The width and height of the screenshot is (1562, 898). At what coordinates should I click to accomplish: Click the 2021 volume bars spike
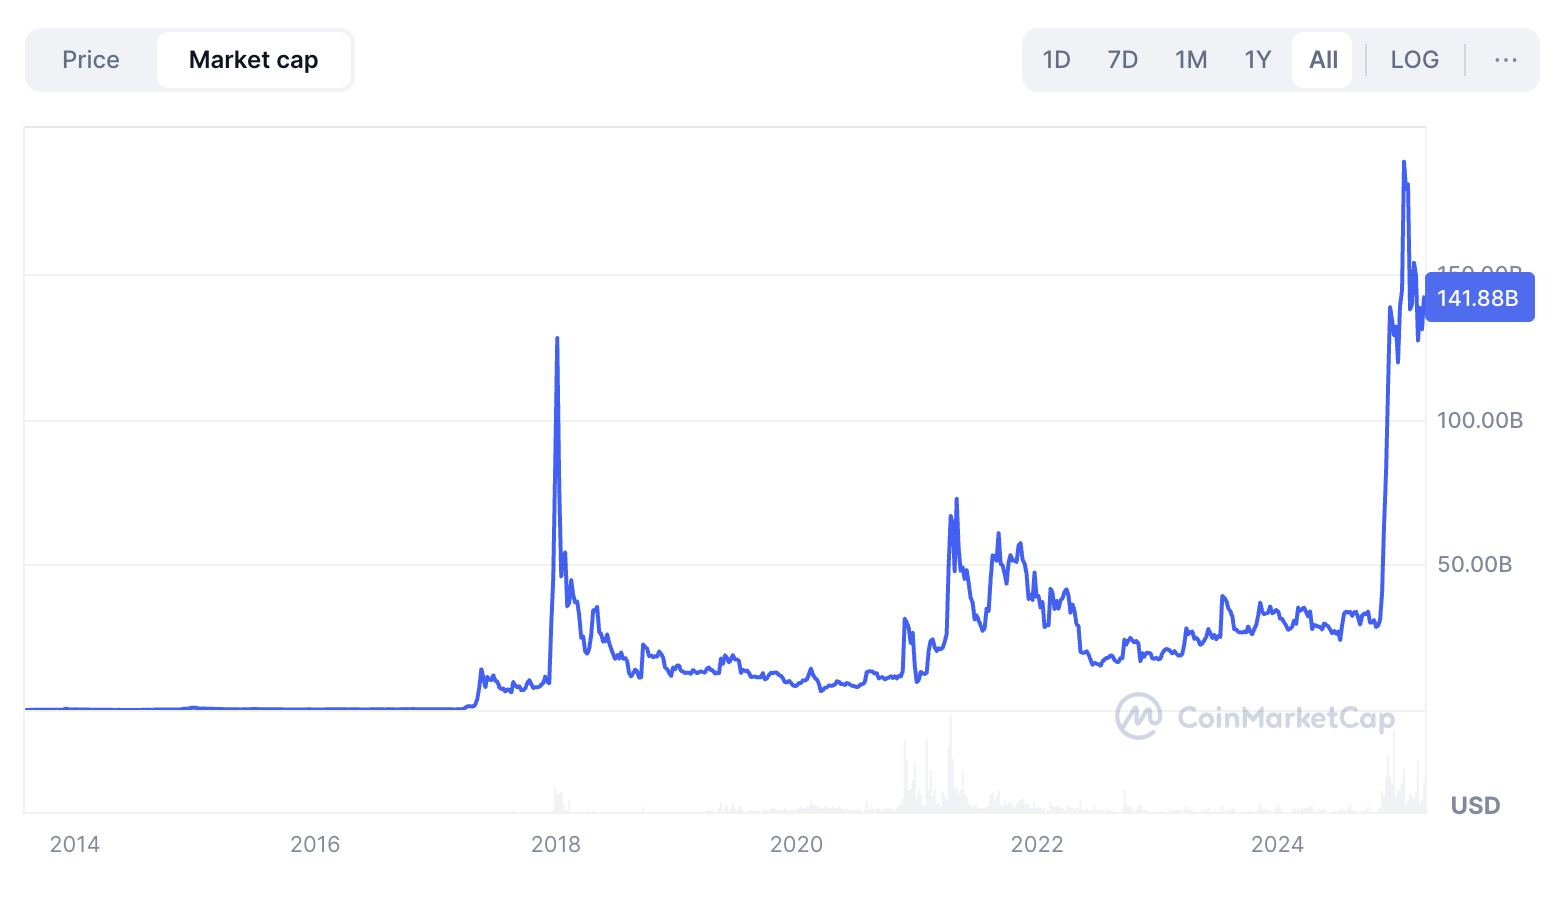[x=950, y=765]
